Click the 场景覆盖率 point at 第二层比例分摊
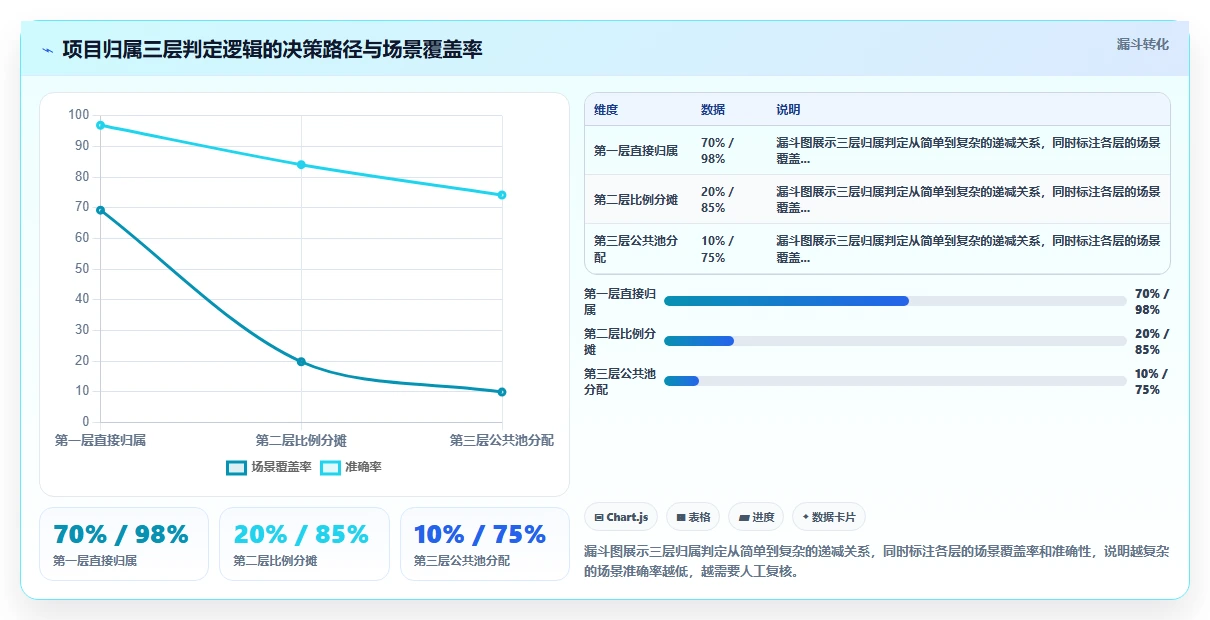1210x620 pixels. point(301,362)
